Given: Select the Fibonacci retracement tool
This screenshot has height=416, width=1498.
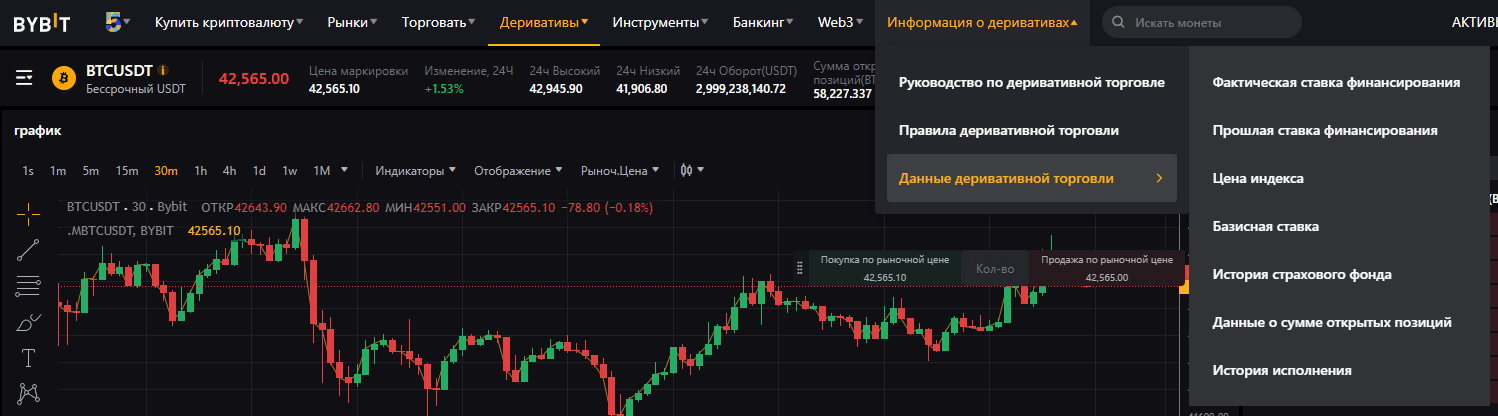Looking at the screenshot, I should pos(29,286).
